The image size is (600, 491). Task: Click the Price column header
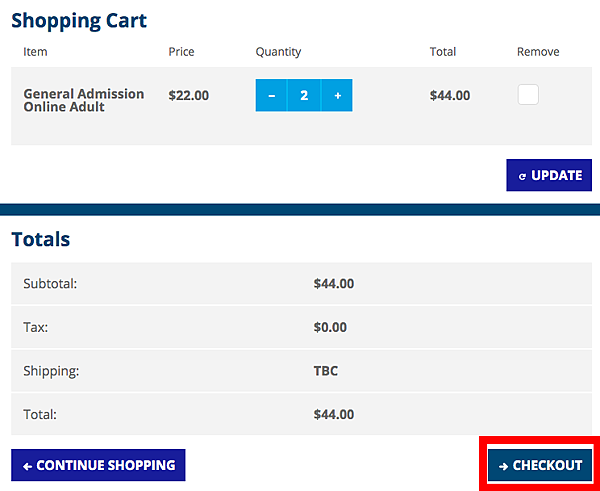click(x=181, y=52)
